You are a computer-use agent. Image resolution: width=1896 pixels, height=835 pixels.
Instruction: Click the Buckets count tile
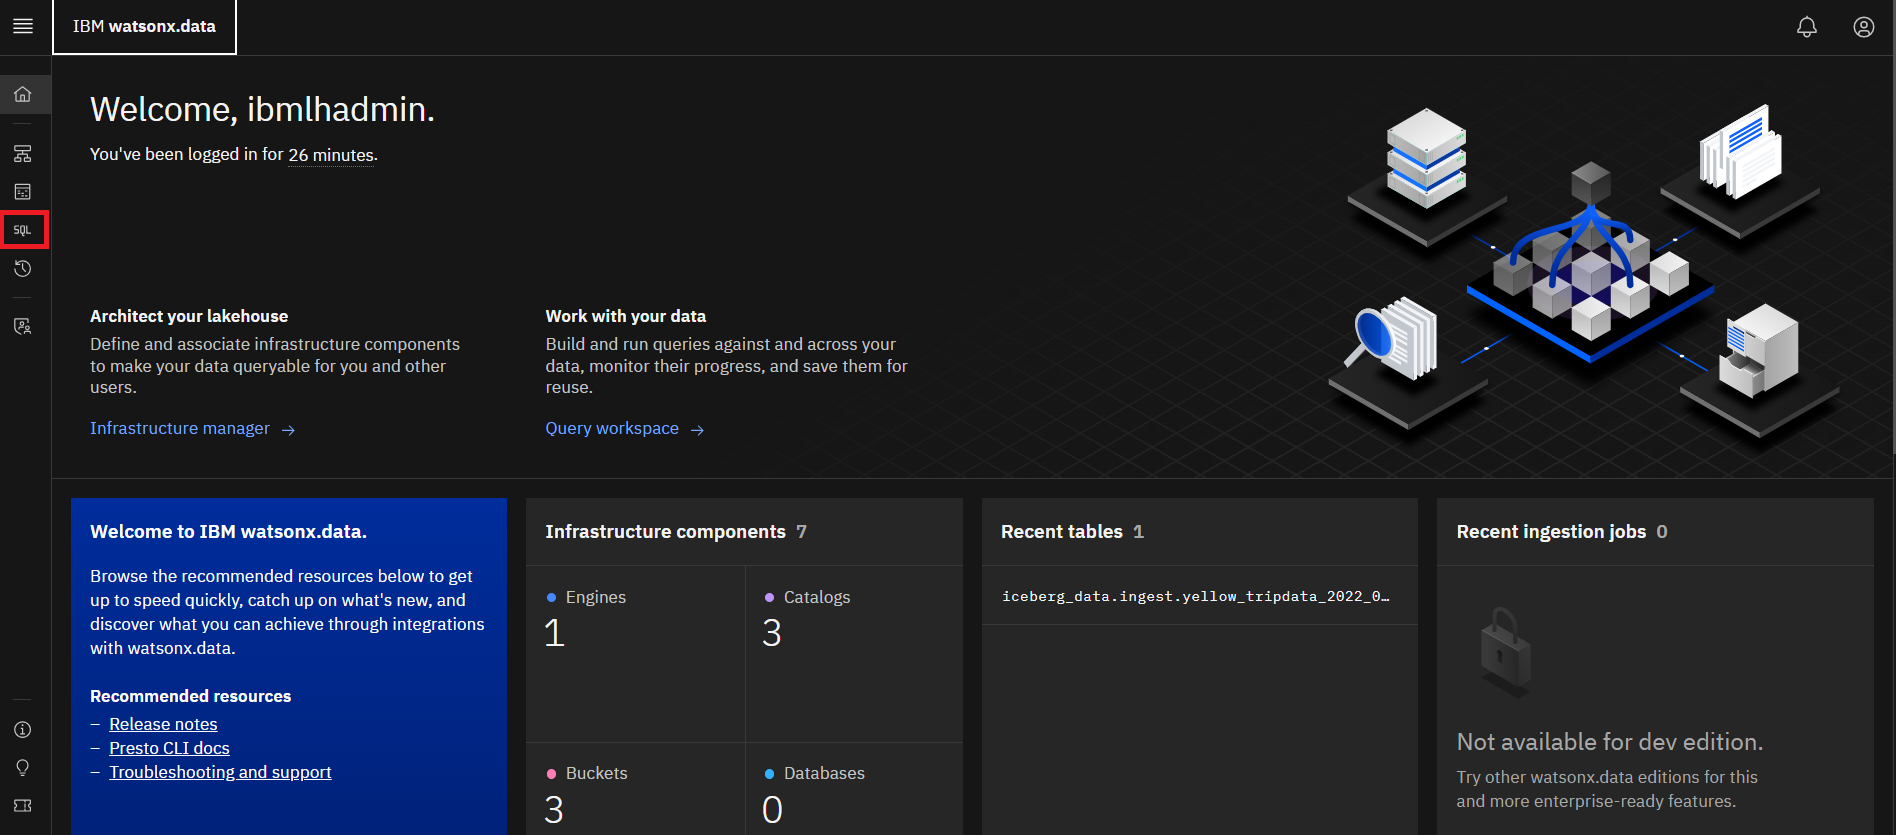pyautogui.click(x=635, y=789)
